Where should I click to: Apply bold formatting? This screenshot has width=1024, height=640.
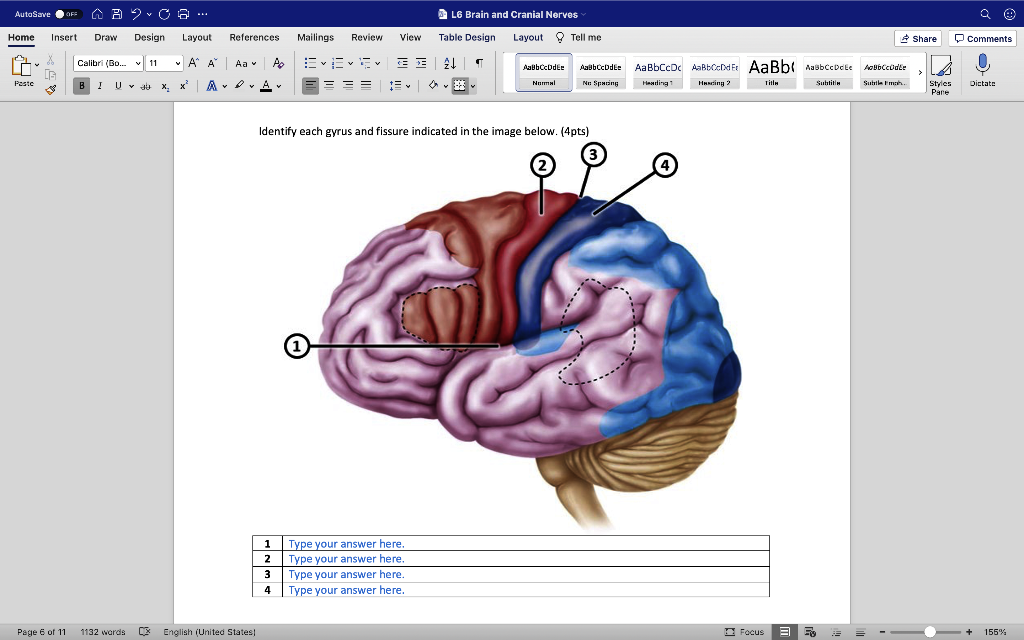(80, 85)
